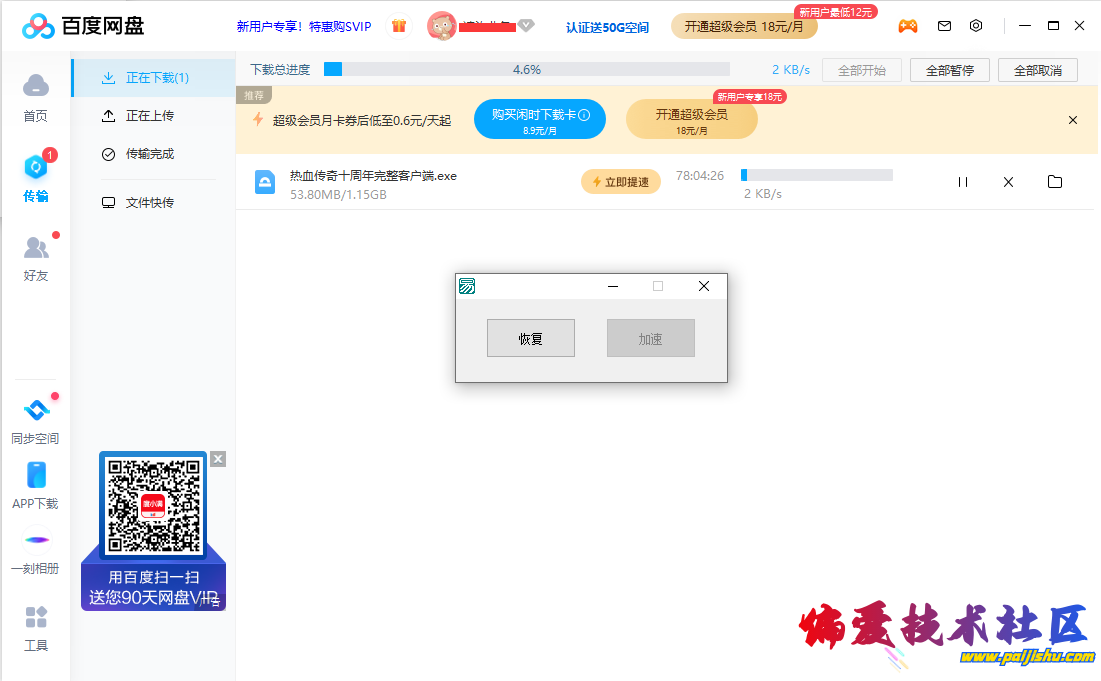
Task: Cancel the 热血传奇 file download
Action: click(x=1008, y=182)
